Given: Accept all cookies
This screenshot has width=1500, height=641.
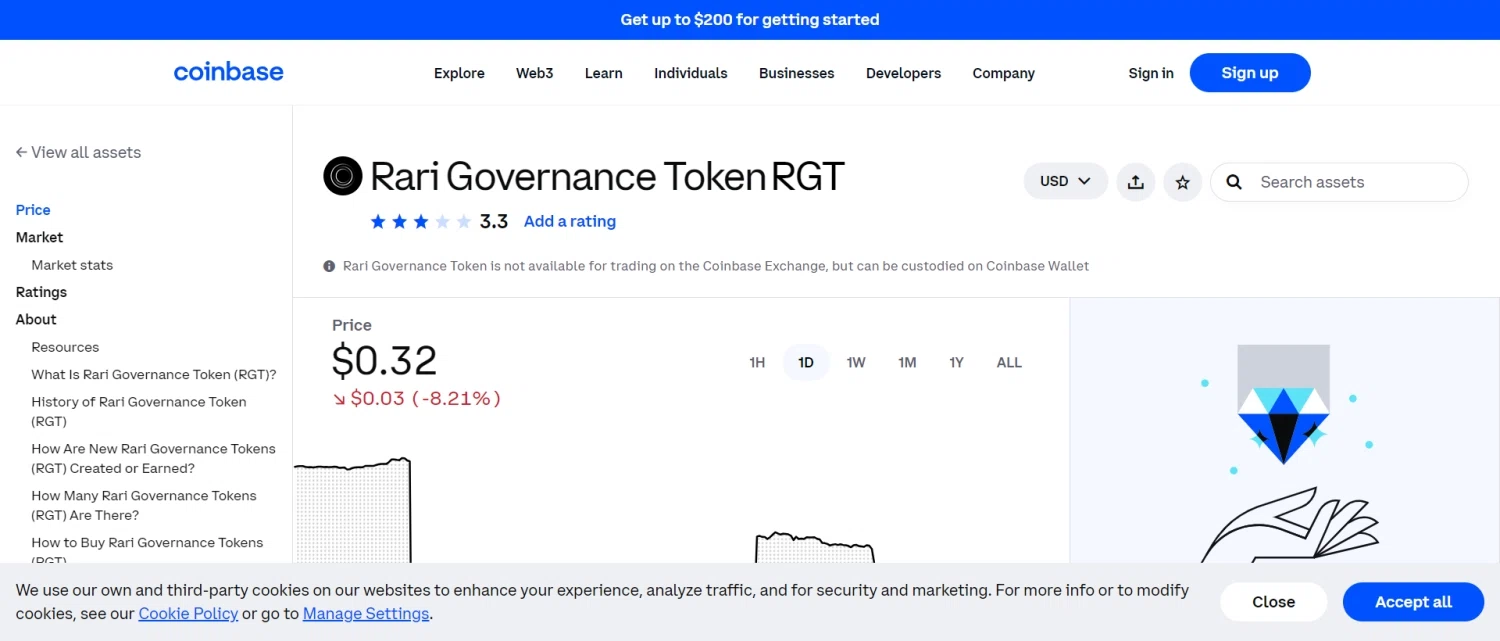Looking at the screenshot, I should [x=1413, y=602].
